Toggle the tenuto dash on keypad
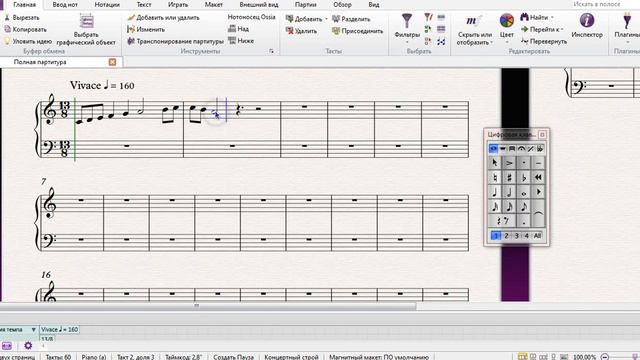640x360 pixels. [x=538, y=163]
